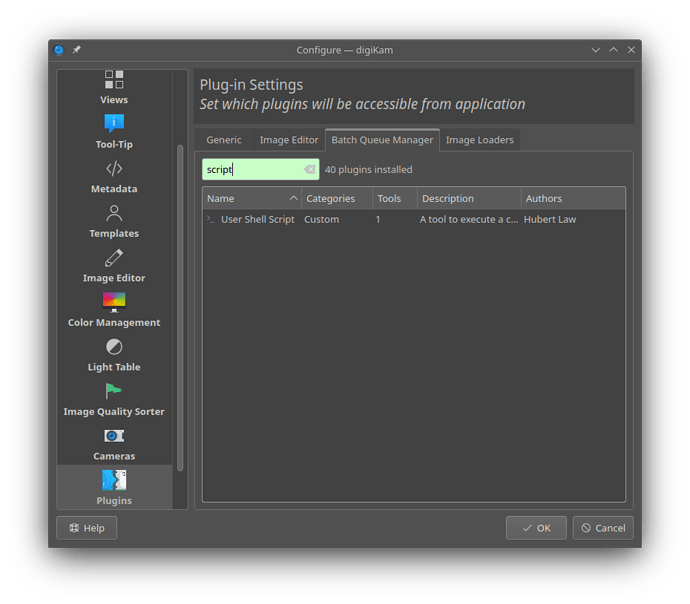Image resolution: width=690 pixels, height=604 pixels.
Task: Open the Views settings page
Action: pyautogui.click(x=114, y=88)
